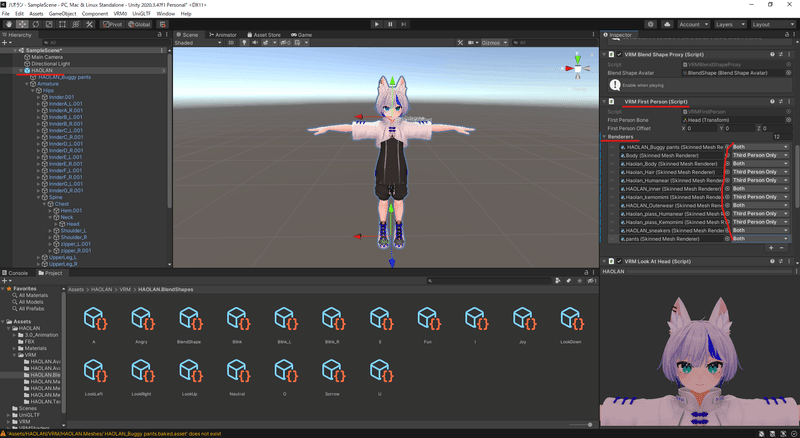Select HAOLAN object in Hierarchy
This screenshot has width=800, height=438.
[x=42, y=70]
